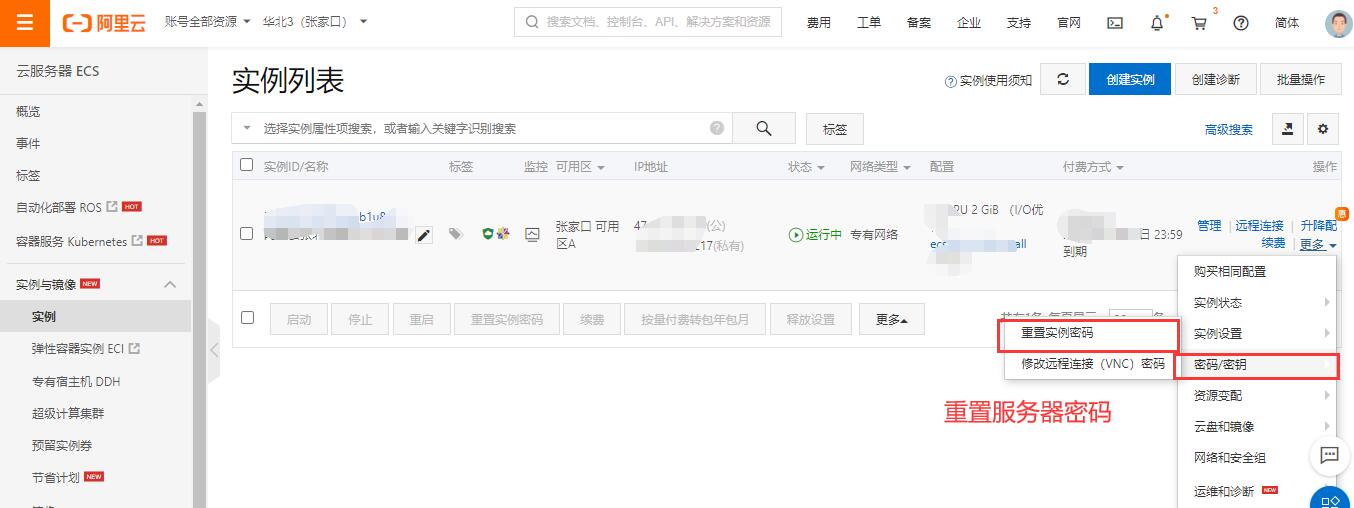Click the 批量操作 button
Viewport: 1354px width, 508px height.
pyautogui.click(x=1300, y=80)
